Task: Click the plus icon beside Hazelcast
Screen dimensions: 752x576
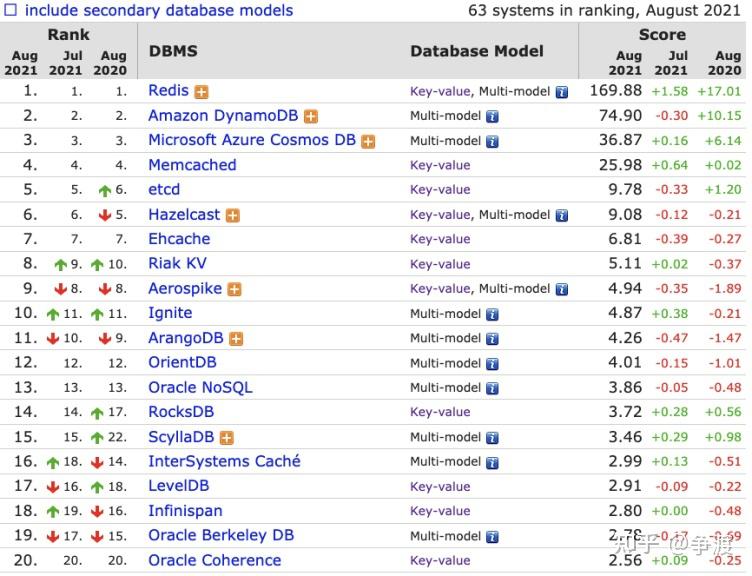Action: coord(233,216)
